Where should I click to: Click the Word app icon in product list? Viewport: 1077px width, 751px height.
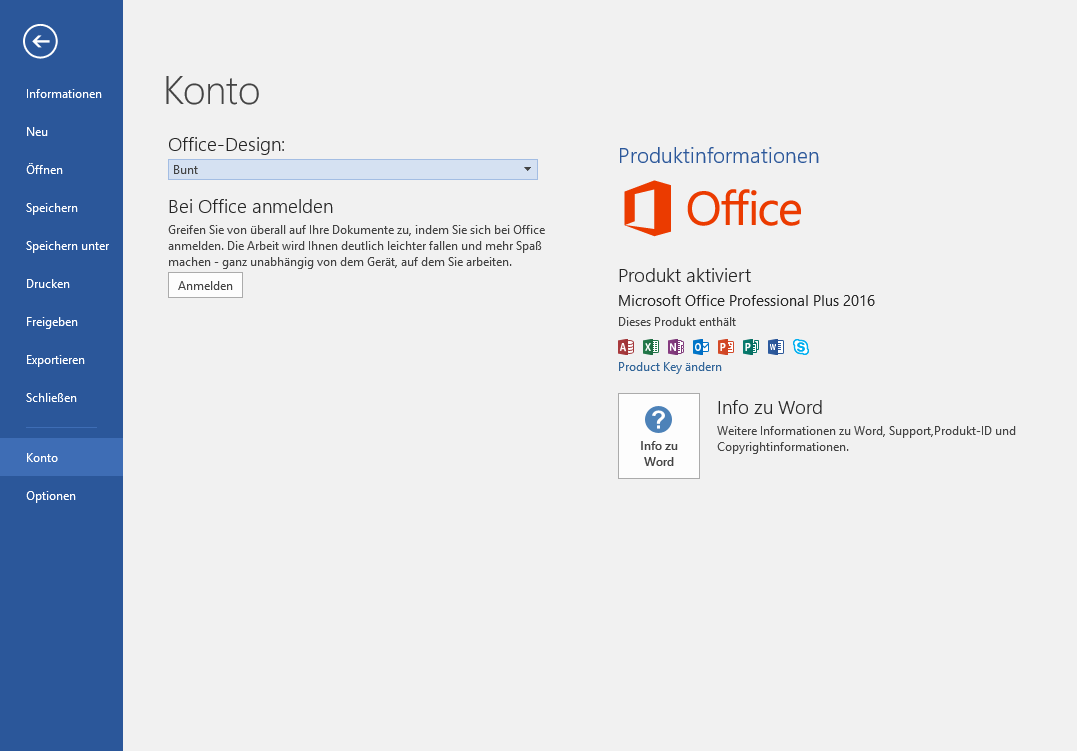(775, 347)
